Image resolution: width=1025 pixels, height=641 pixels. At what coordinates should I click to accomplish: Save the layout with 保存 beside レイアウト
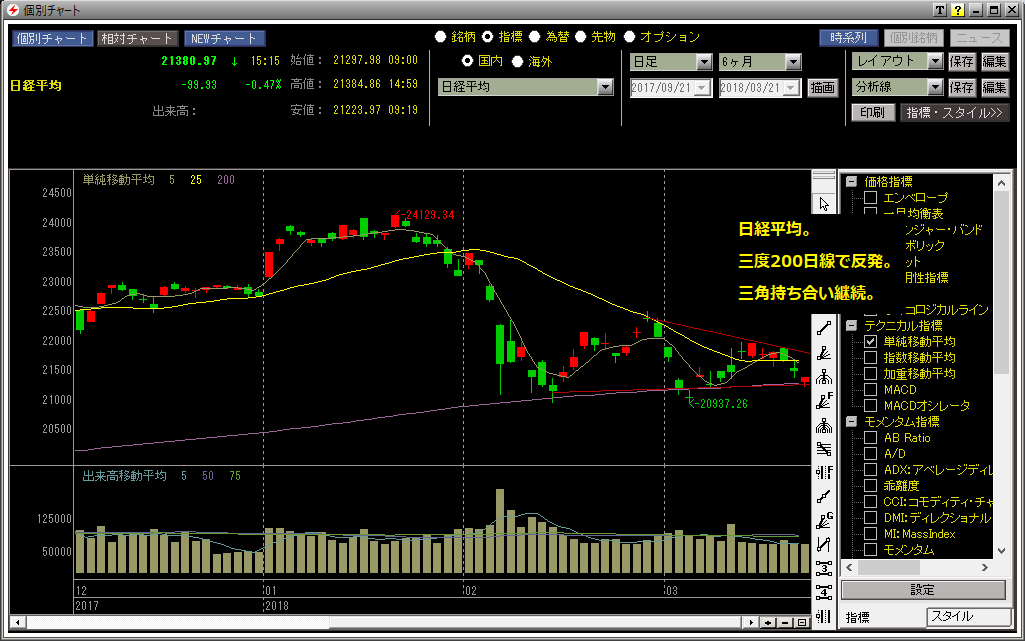(x=962, y=61)
